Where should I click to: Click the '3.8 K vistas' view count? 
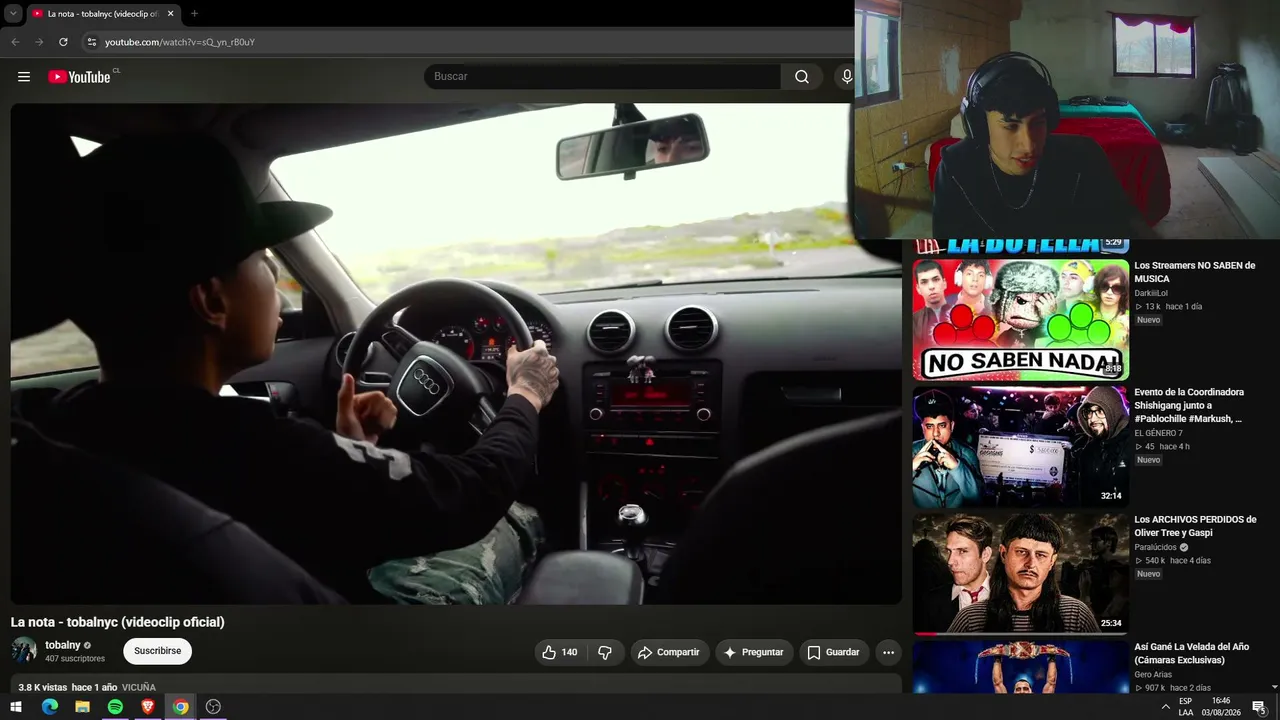click(x=43, y=688)
